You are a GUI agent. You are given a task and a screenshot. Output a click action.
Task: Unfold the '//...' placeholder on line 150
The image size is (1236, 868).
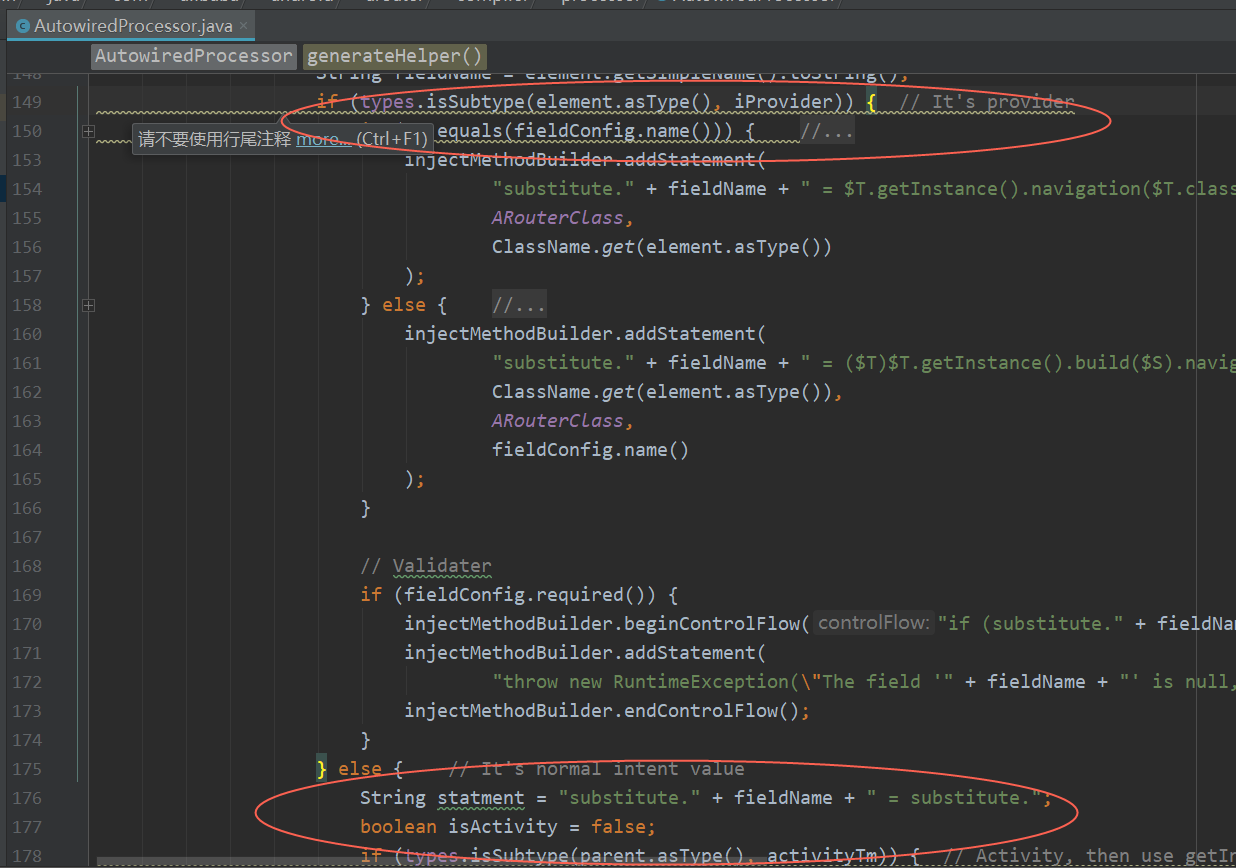click(826, 131)
